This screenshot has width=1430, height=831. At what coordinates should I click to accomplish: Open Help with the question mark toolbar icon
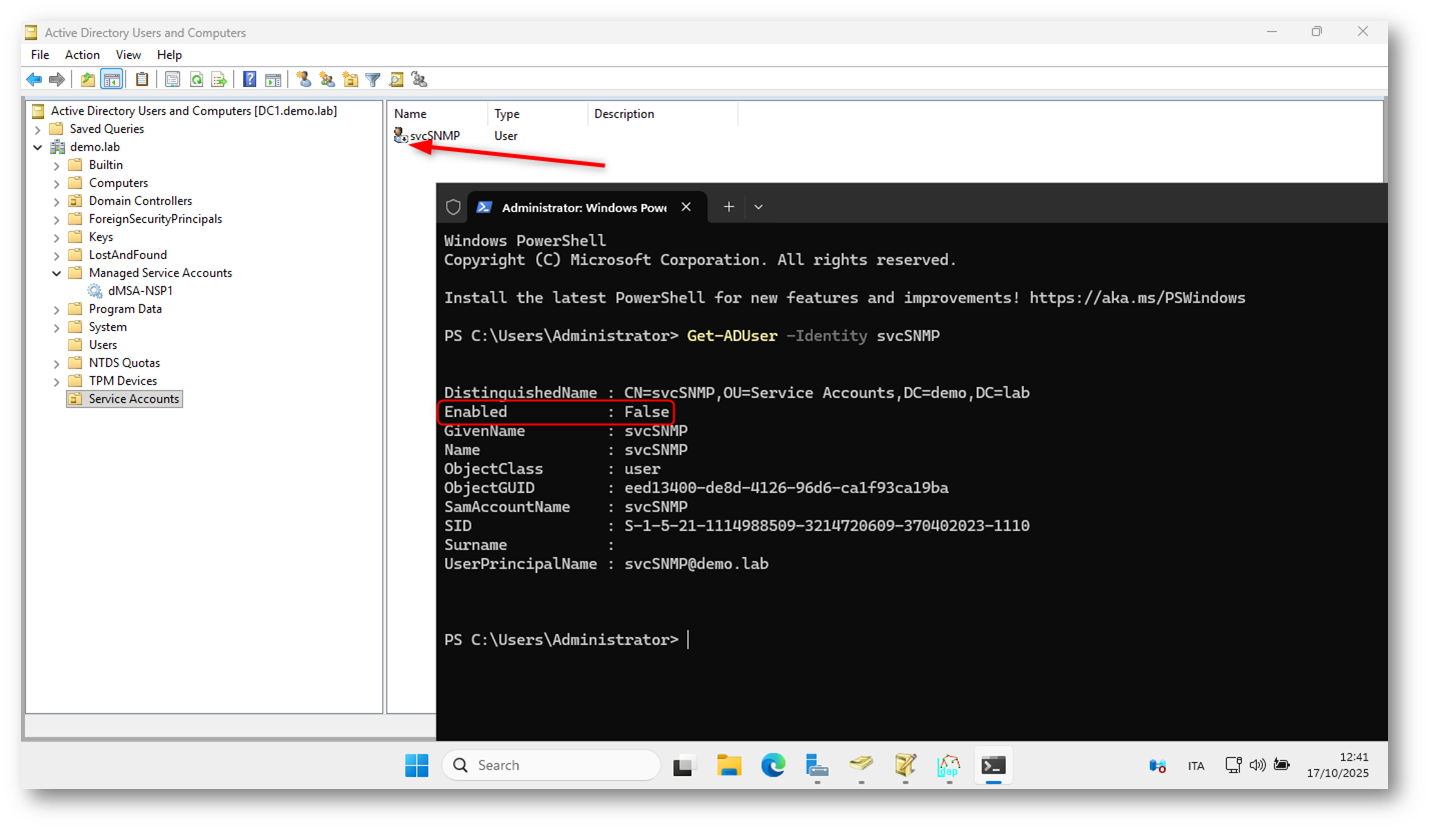tap(250, 79)
